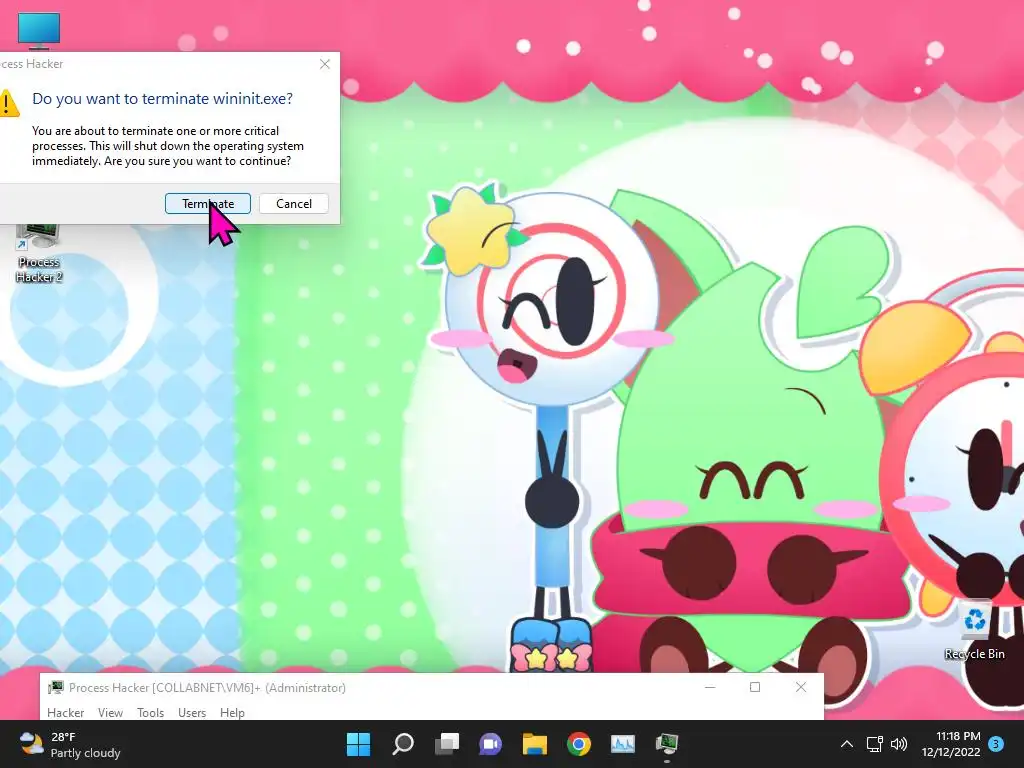Open the weather widget showing 28°F

click(x=70, y=744)
